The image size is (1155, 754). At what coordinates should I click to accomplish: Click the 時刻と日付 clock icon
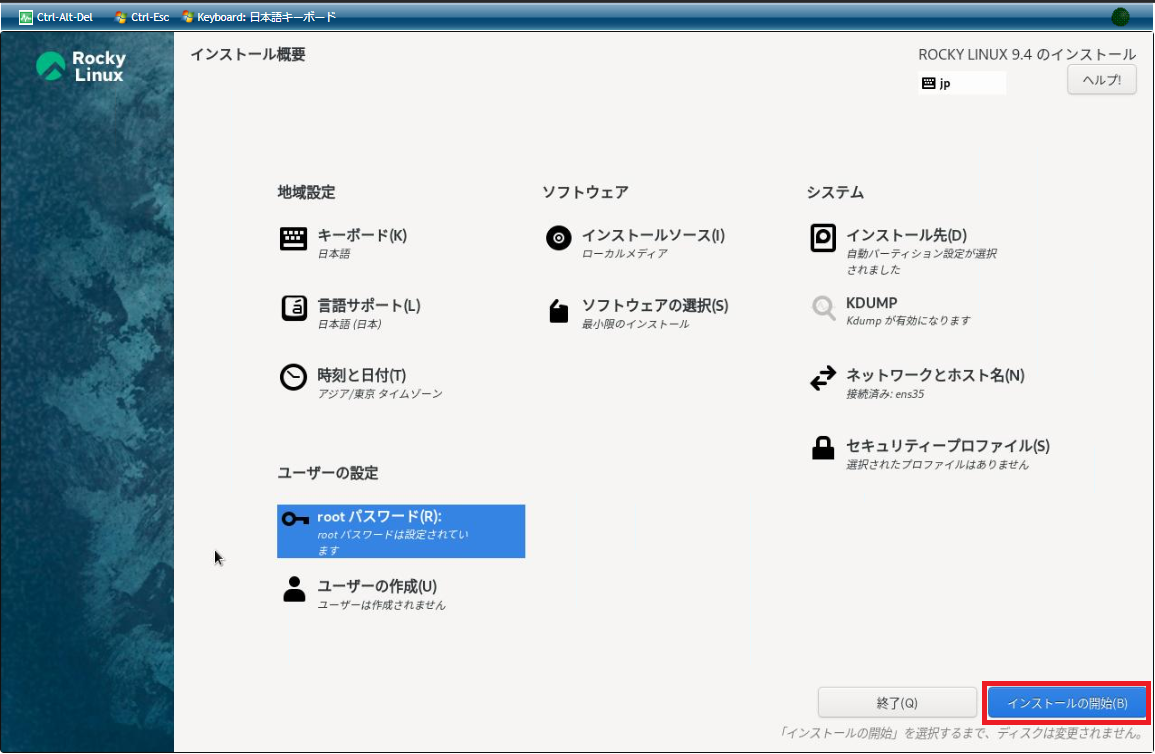point(293,378)
